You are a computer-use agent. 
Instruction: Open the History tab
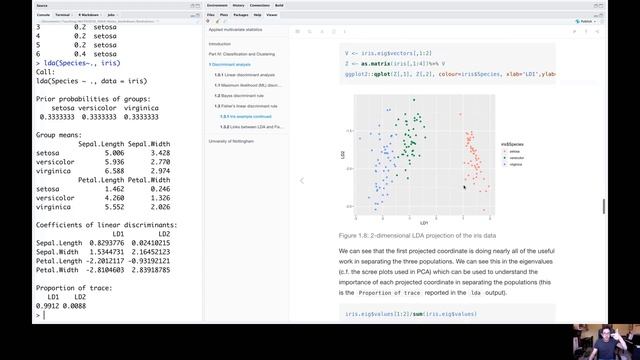238,5
